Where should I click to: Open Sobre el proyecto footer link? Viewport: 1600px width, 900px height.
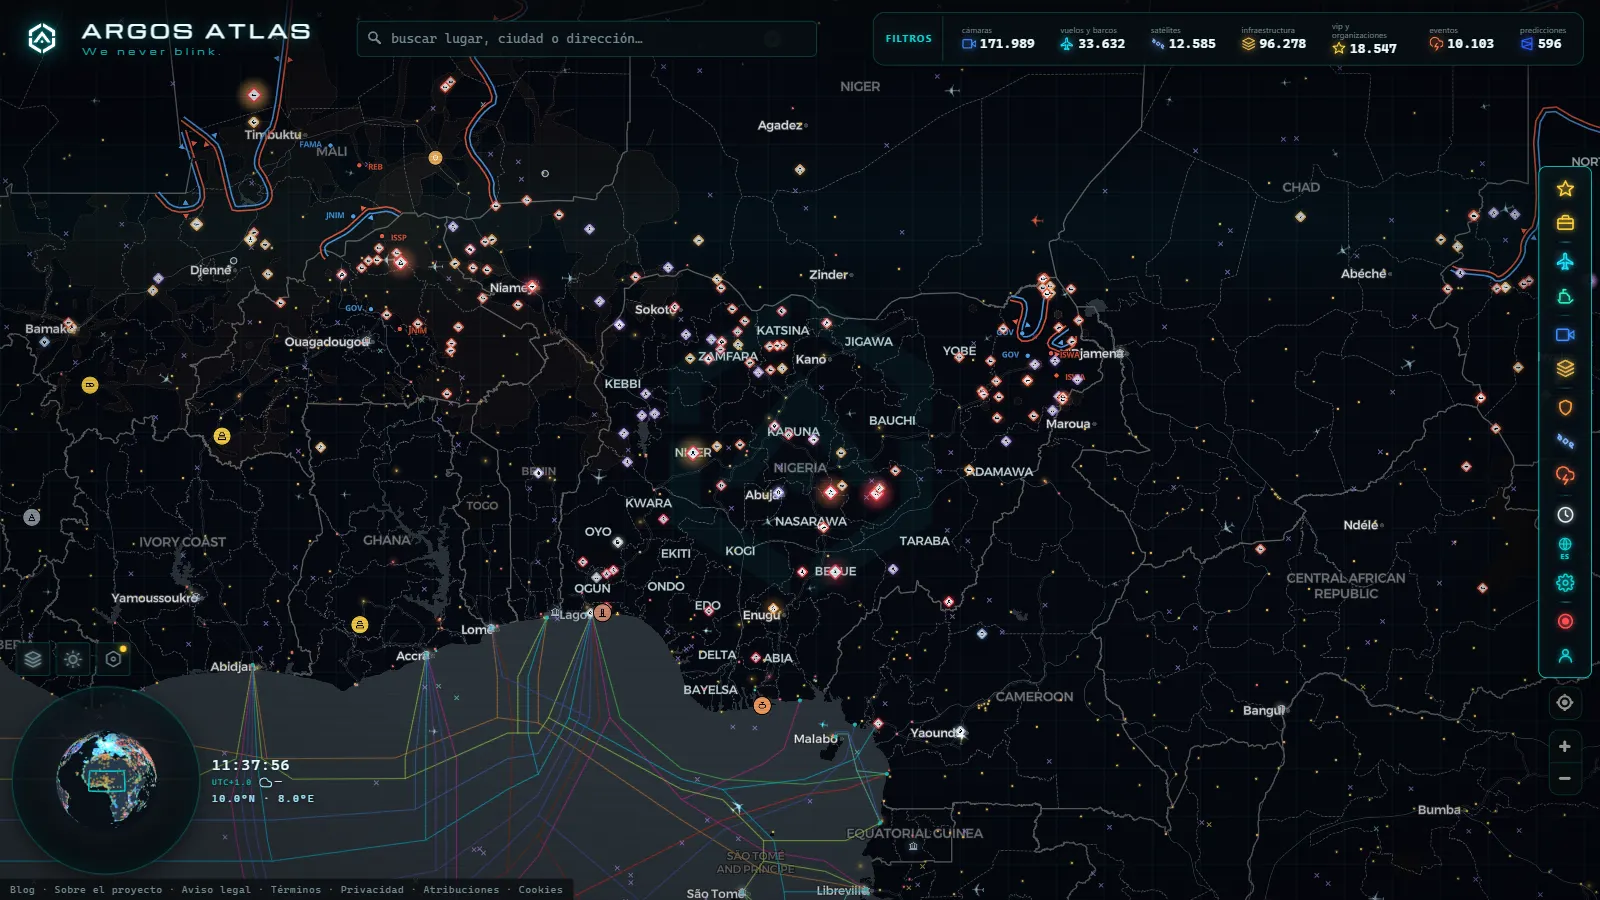[108, 889]
